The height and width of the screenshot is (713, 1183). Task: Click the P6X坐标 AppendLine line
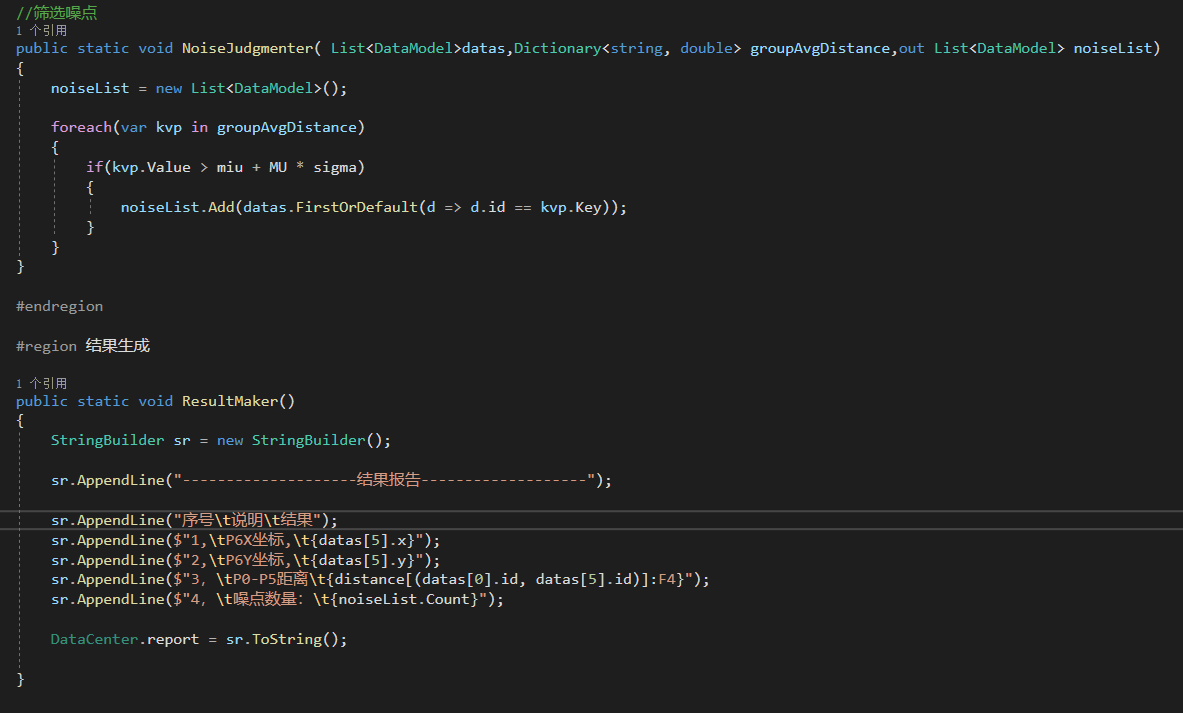coord(245,540)
